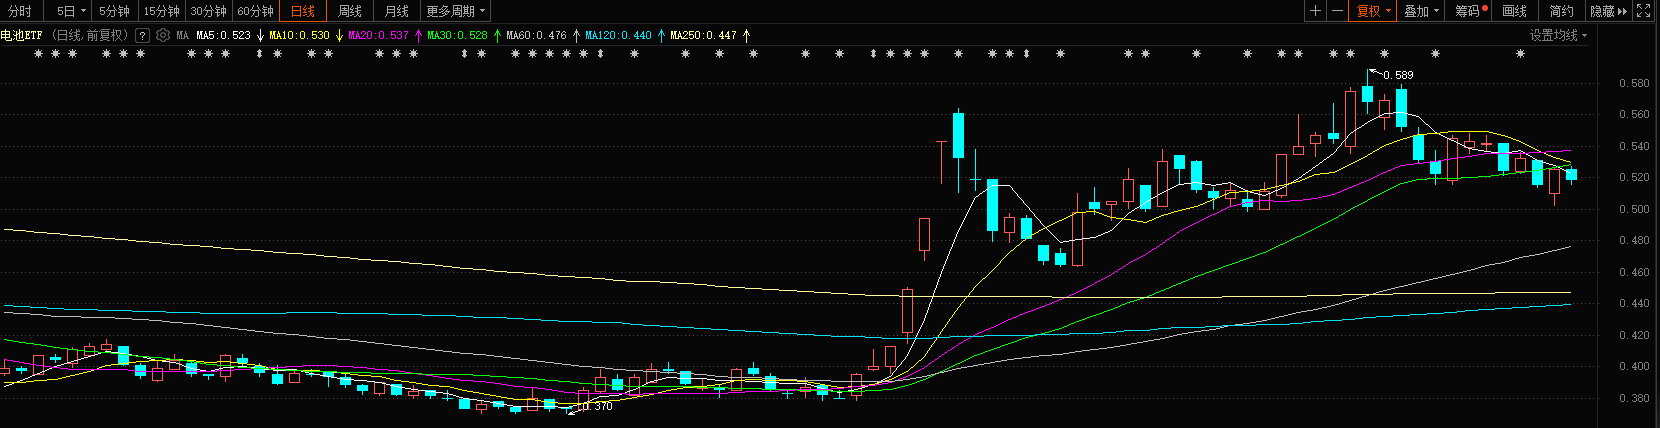Click the 0.500 price axis label
1660x428 pixels.
pos(1634,209)
